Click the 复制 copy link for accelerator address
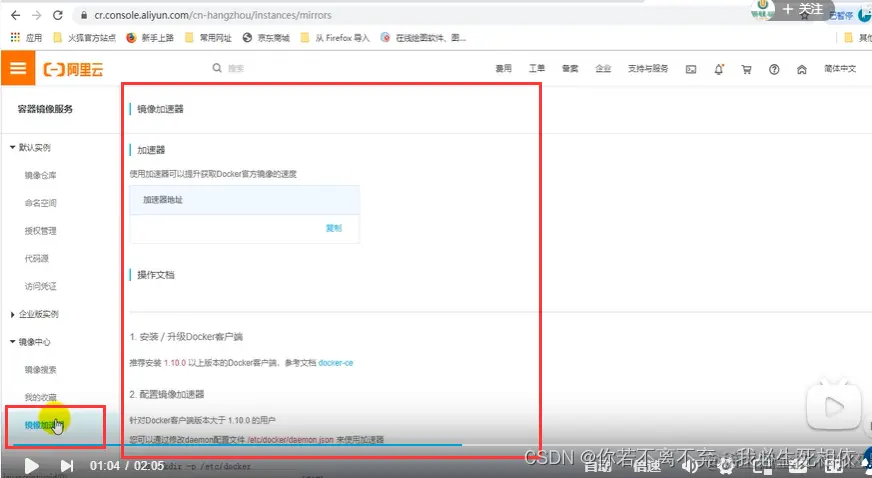Screen dimensions: 872x478 [x=334, y=228]
